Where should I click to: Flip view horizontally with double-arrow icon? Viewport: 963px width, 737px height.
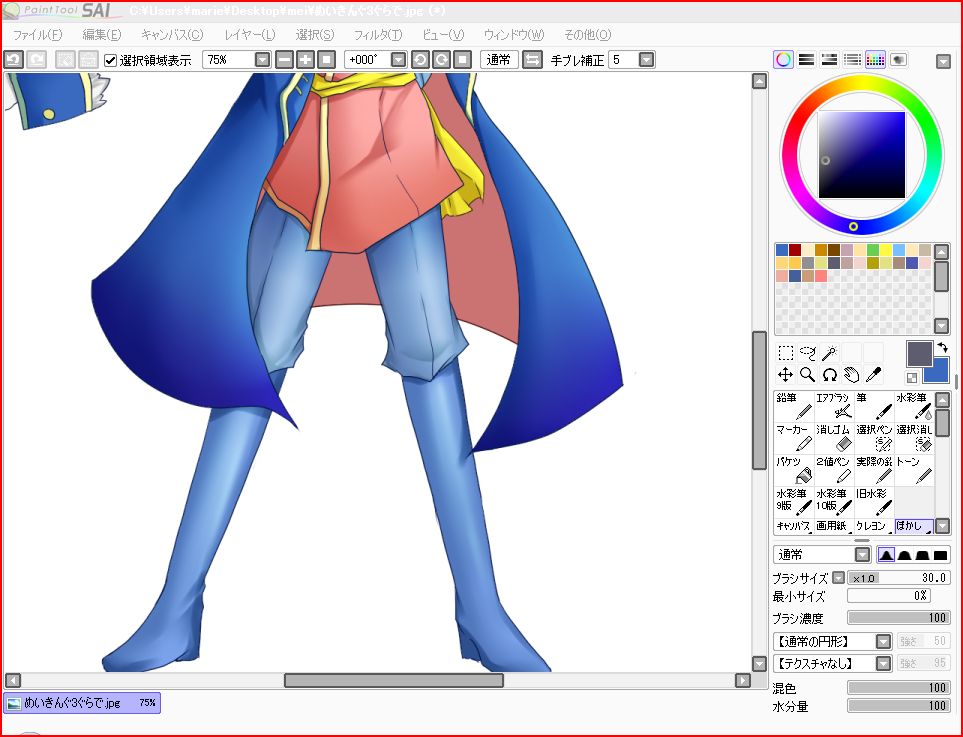pos(532,60)
